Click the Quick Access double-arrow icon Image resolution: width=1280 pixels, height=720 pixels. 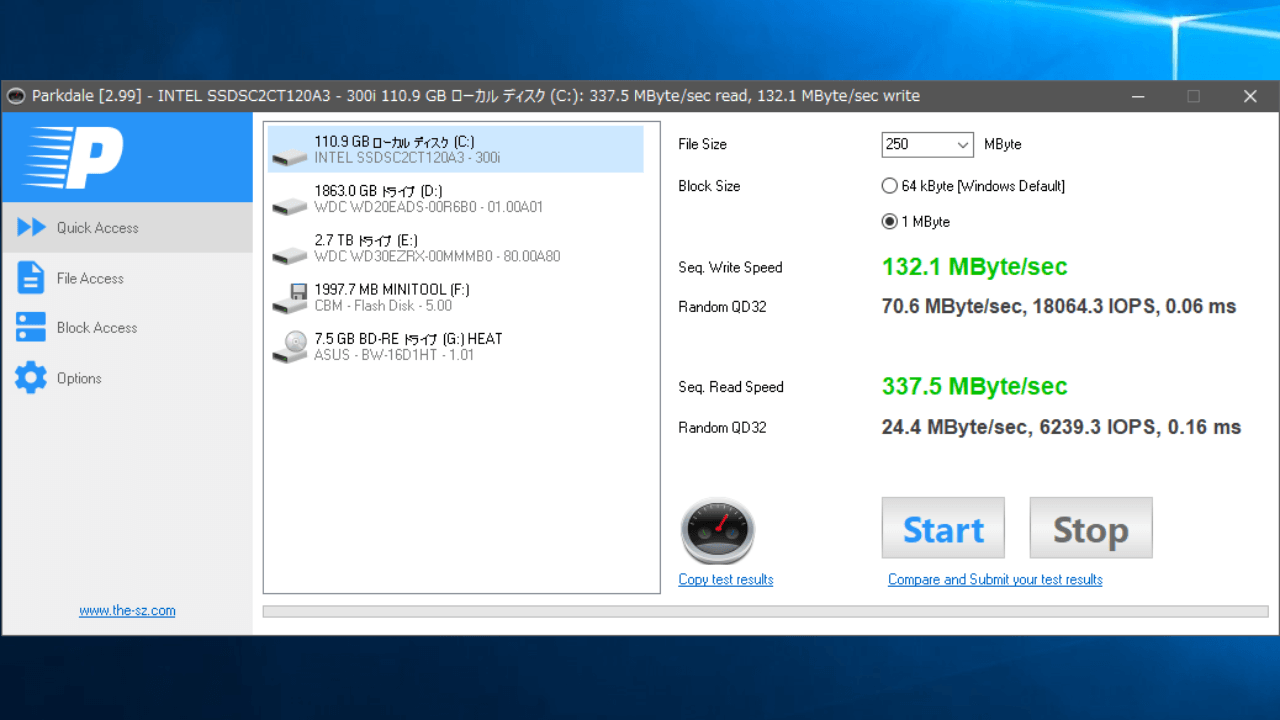(x=31, y=227)
